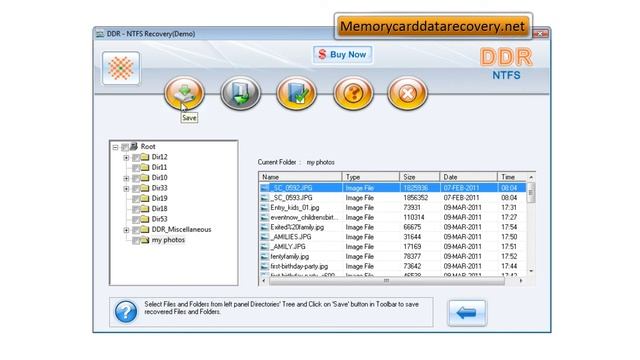Click the blue book download-arrow toolbar icon
The width and height of the screenshot is (640, 360).
[x=240, y=93]
